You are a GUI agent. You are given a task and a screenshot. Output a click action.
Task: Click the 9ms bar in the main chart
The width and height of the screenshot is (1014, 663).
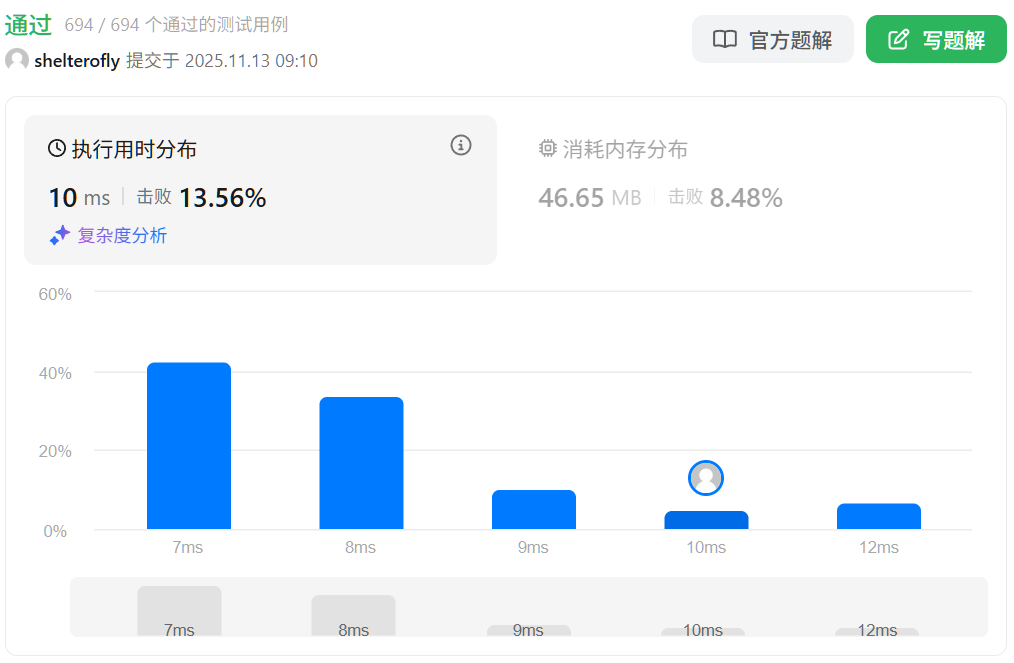[x=533, y=510]
